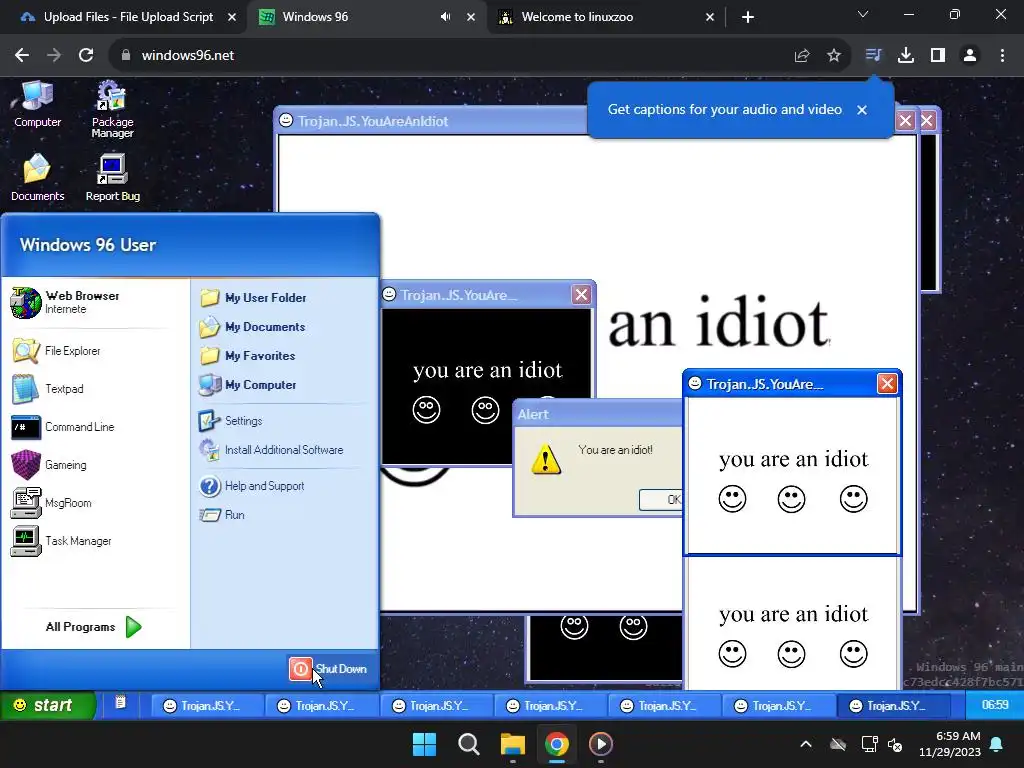1024x768 pixels.
Task: Open the Package Manager desktop icon
Action: 112,109
